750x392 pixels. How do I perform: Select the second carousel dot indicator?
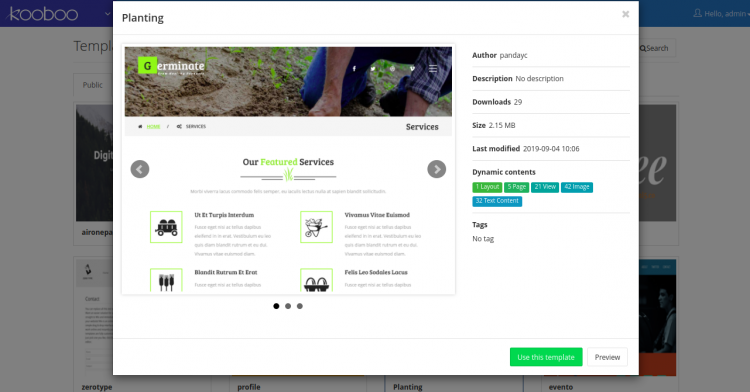coord(288,306)
